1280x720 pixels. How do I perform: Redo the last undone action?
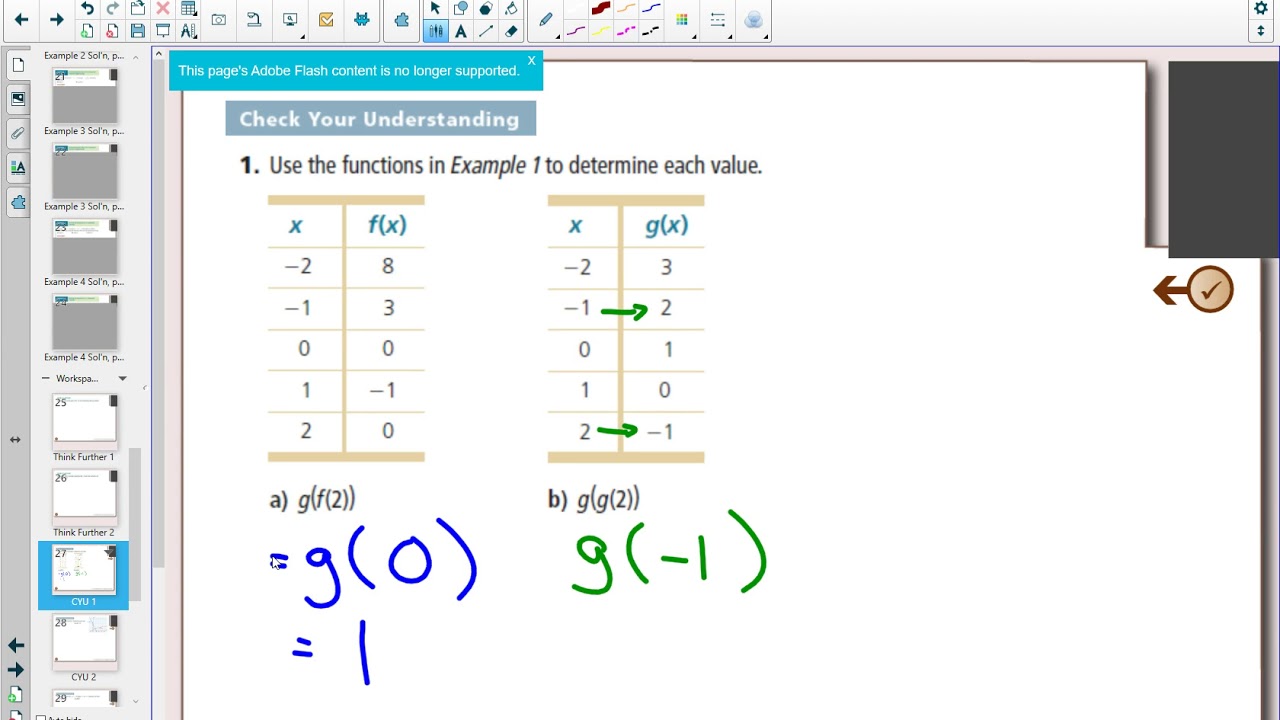click(x=112, y=9)
